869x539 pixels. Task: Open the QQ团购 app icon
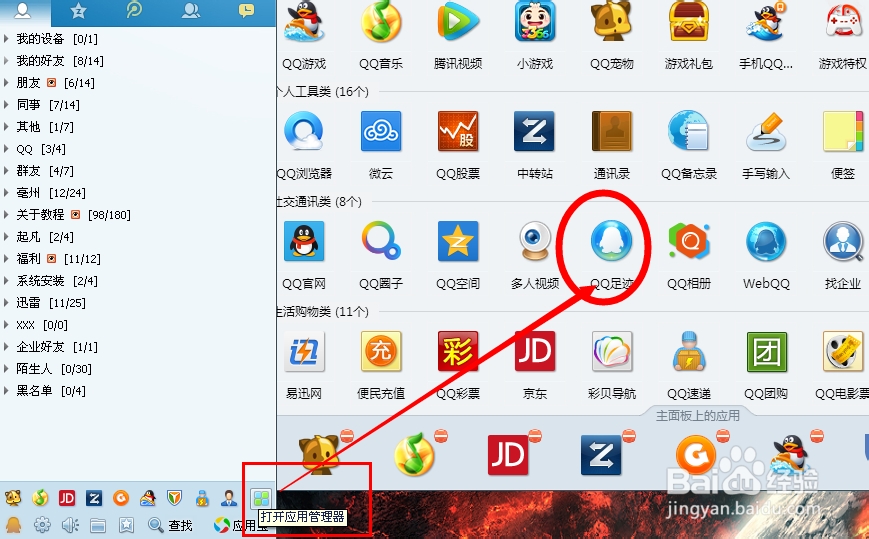tap(766, 351)
